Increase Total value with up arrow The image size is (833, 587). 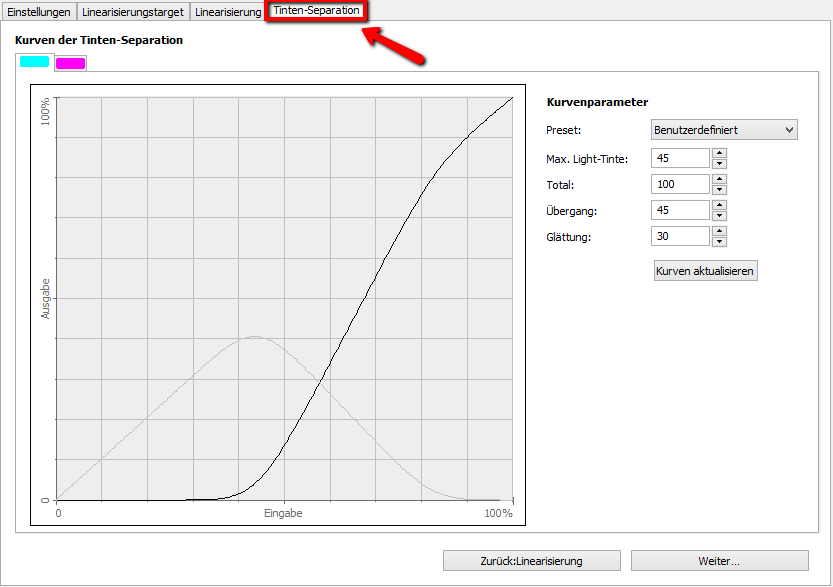[x=719, y=179]
